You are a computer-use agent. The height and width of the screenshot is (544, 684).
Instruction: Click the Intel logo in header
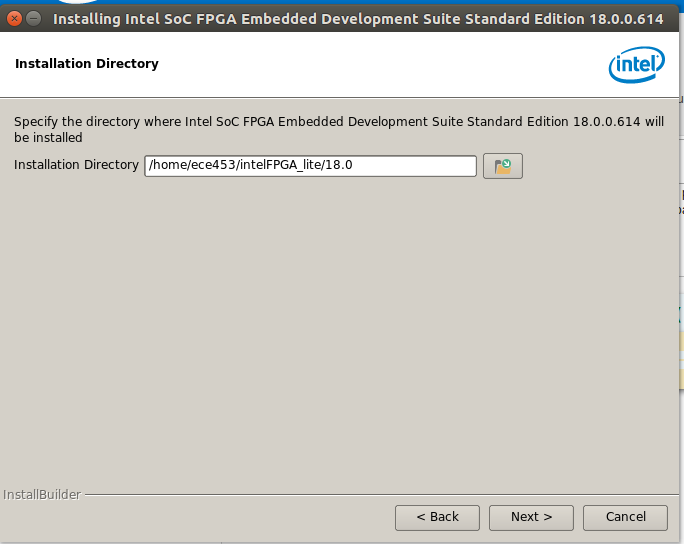636,66
